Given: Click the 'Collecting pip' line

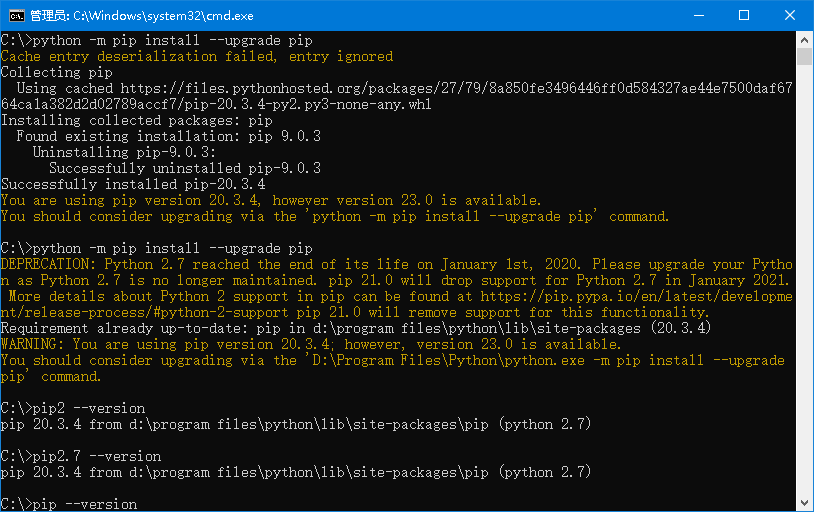Looking at the screenshot, I should pyautogui.click(x=57, y=72).
